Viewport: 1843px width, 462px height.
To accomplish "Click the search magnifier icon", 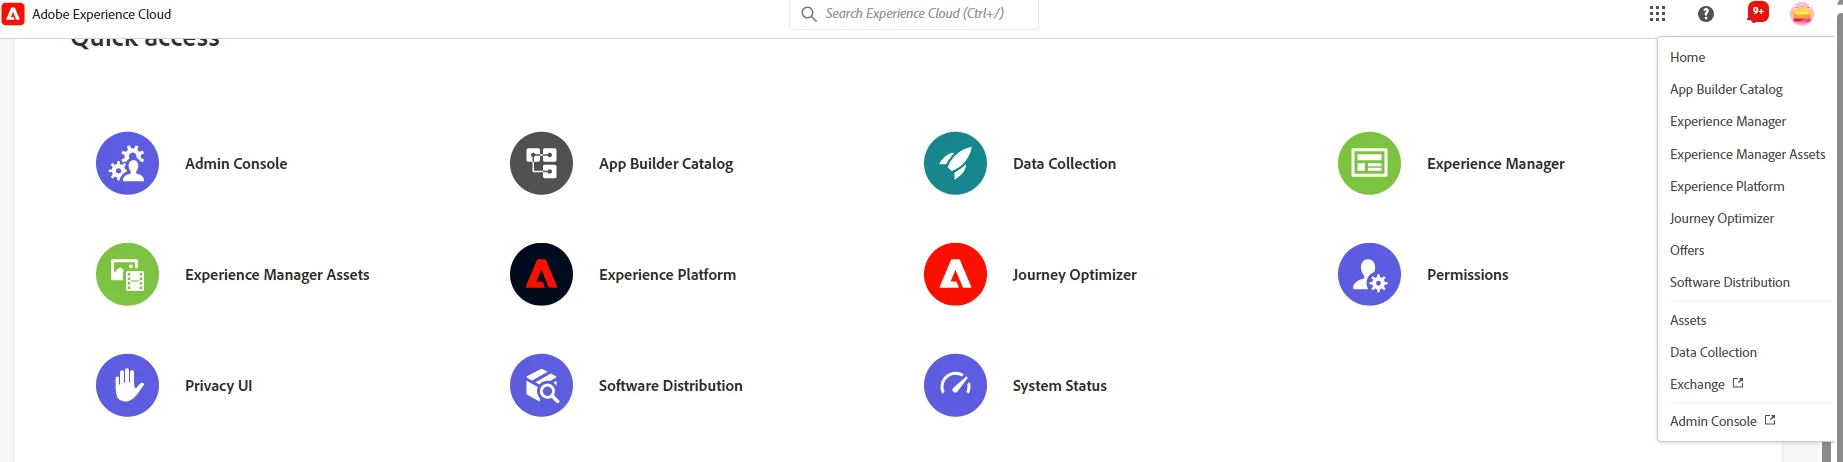I will 809,14.
